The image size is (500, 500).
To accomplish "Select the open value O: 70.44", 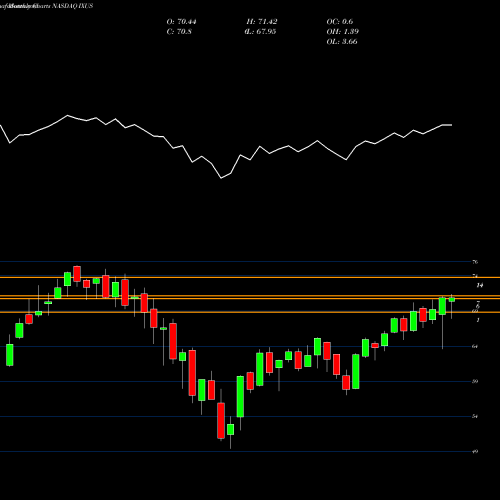I will tap(181, 22).
